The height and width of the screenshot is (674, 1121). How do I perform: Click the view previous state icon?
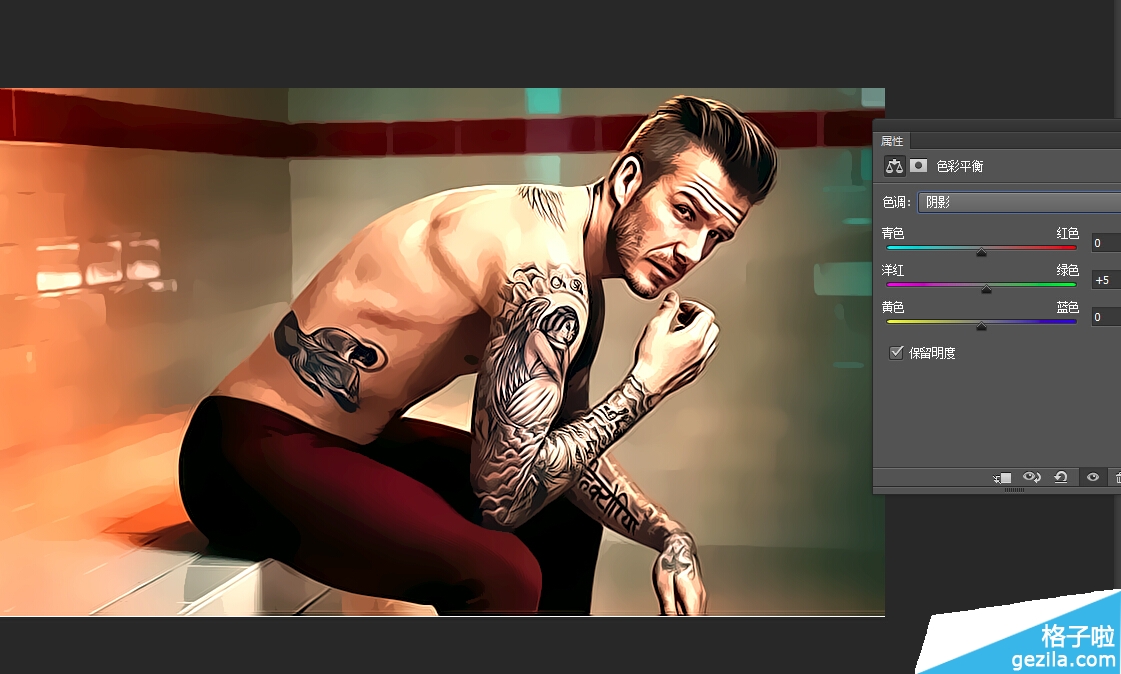pos(1032,478)
